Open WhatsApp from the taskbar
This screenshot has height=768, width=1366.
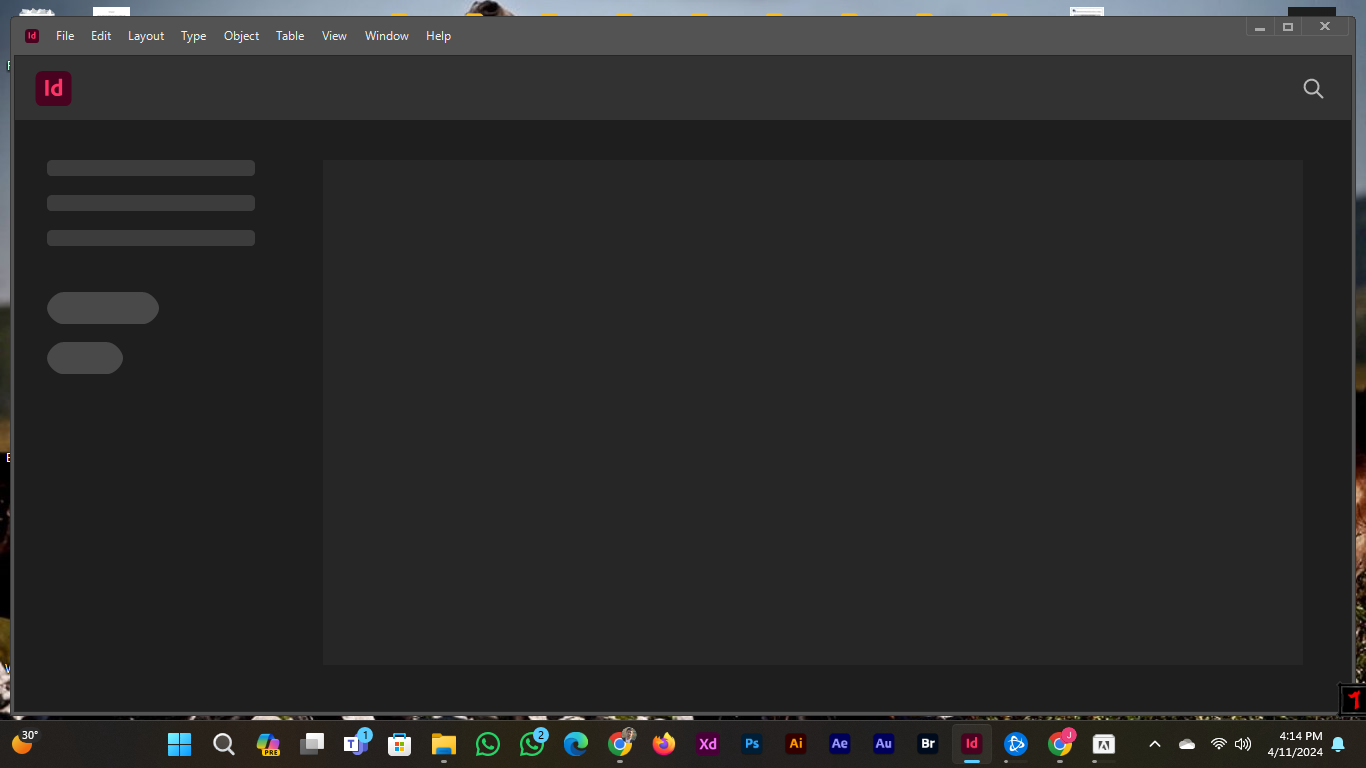coord(487,744)
